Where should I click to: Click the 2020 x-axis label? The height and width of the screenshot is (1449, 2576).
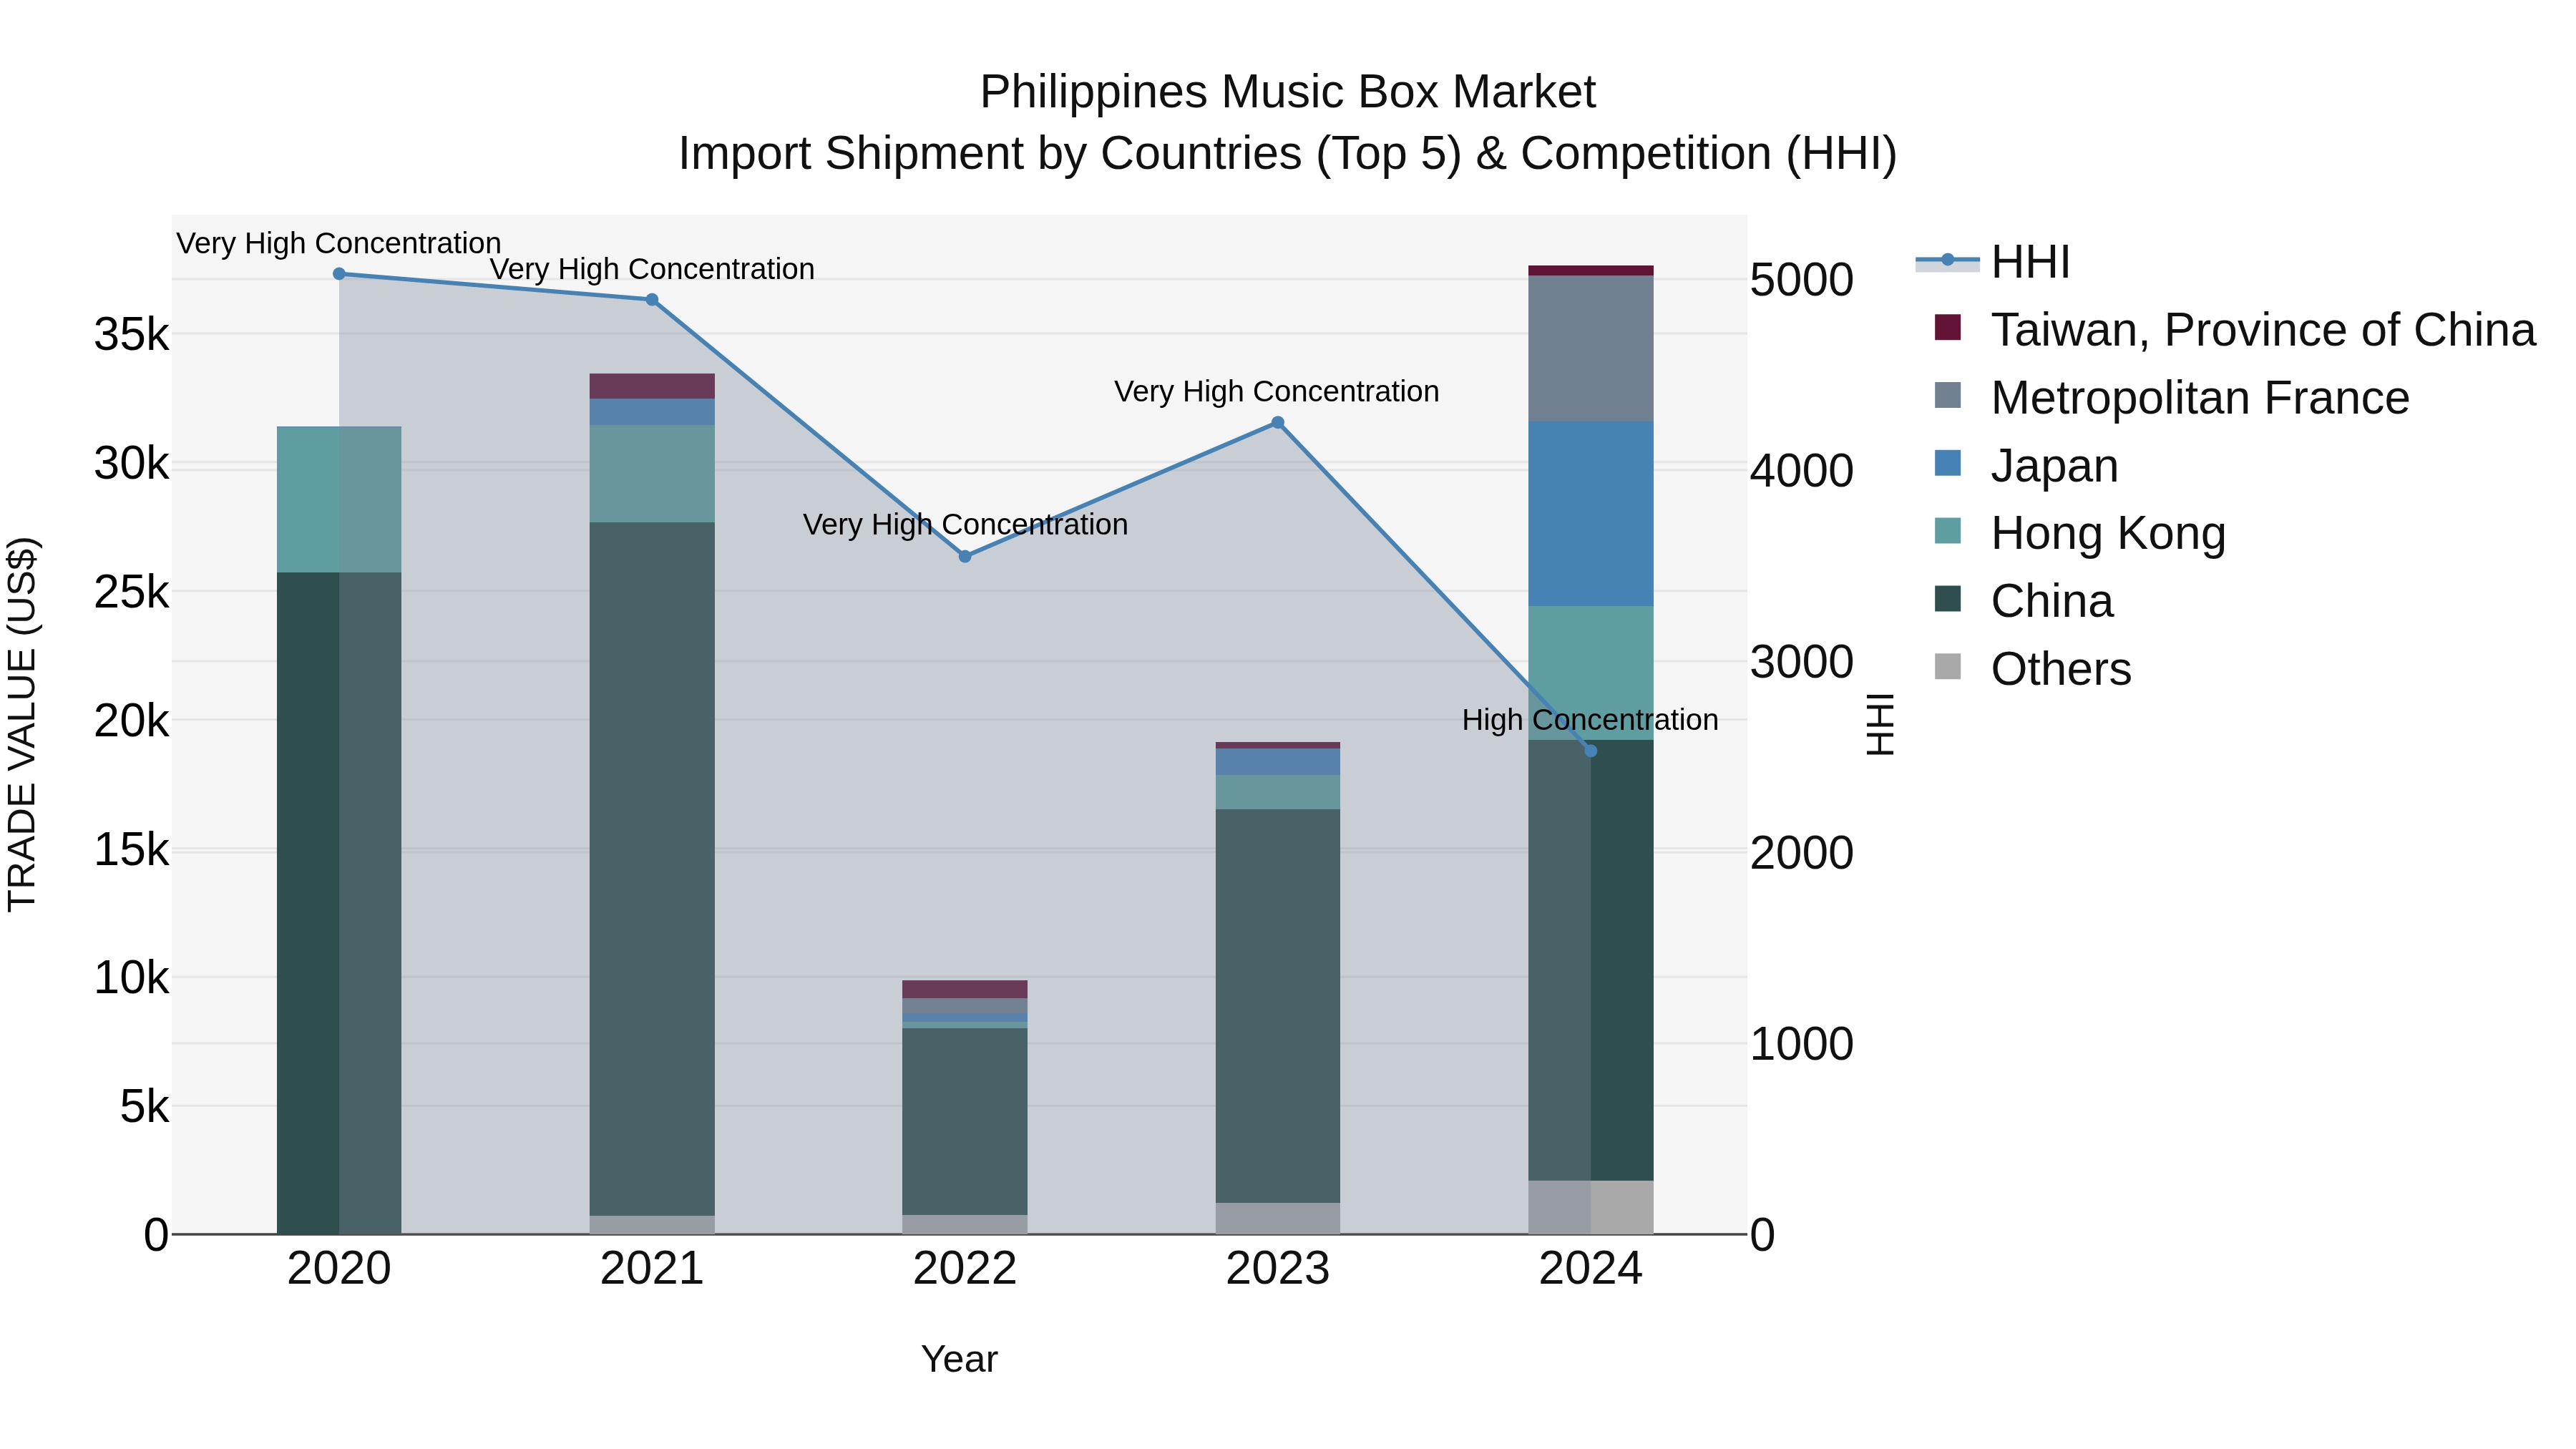[x=339, y=1269]
